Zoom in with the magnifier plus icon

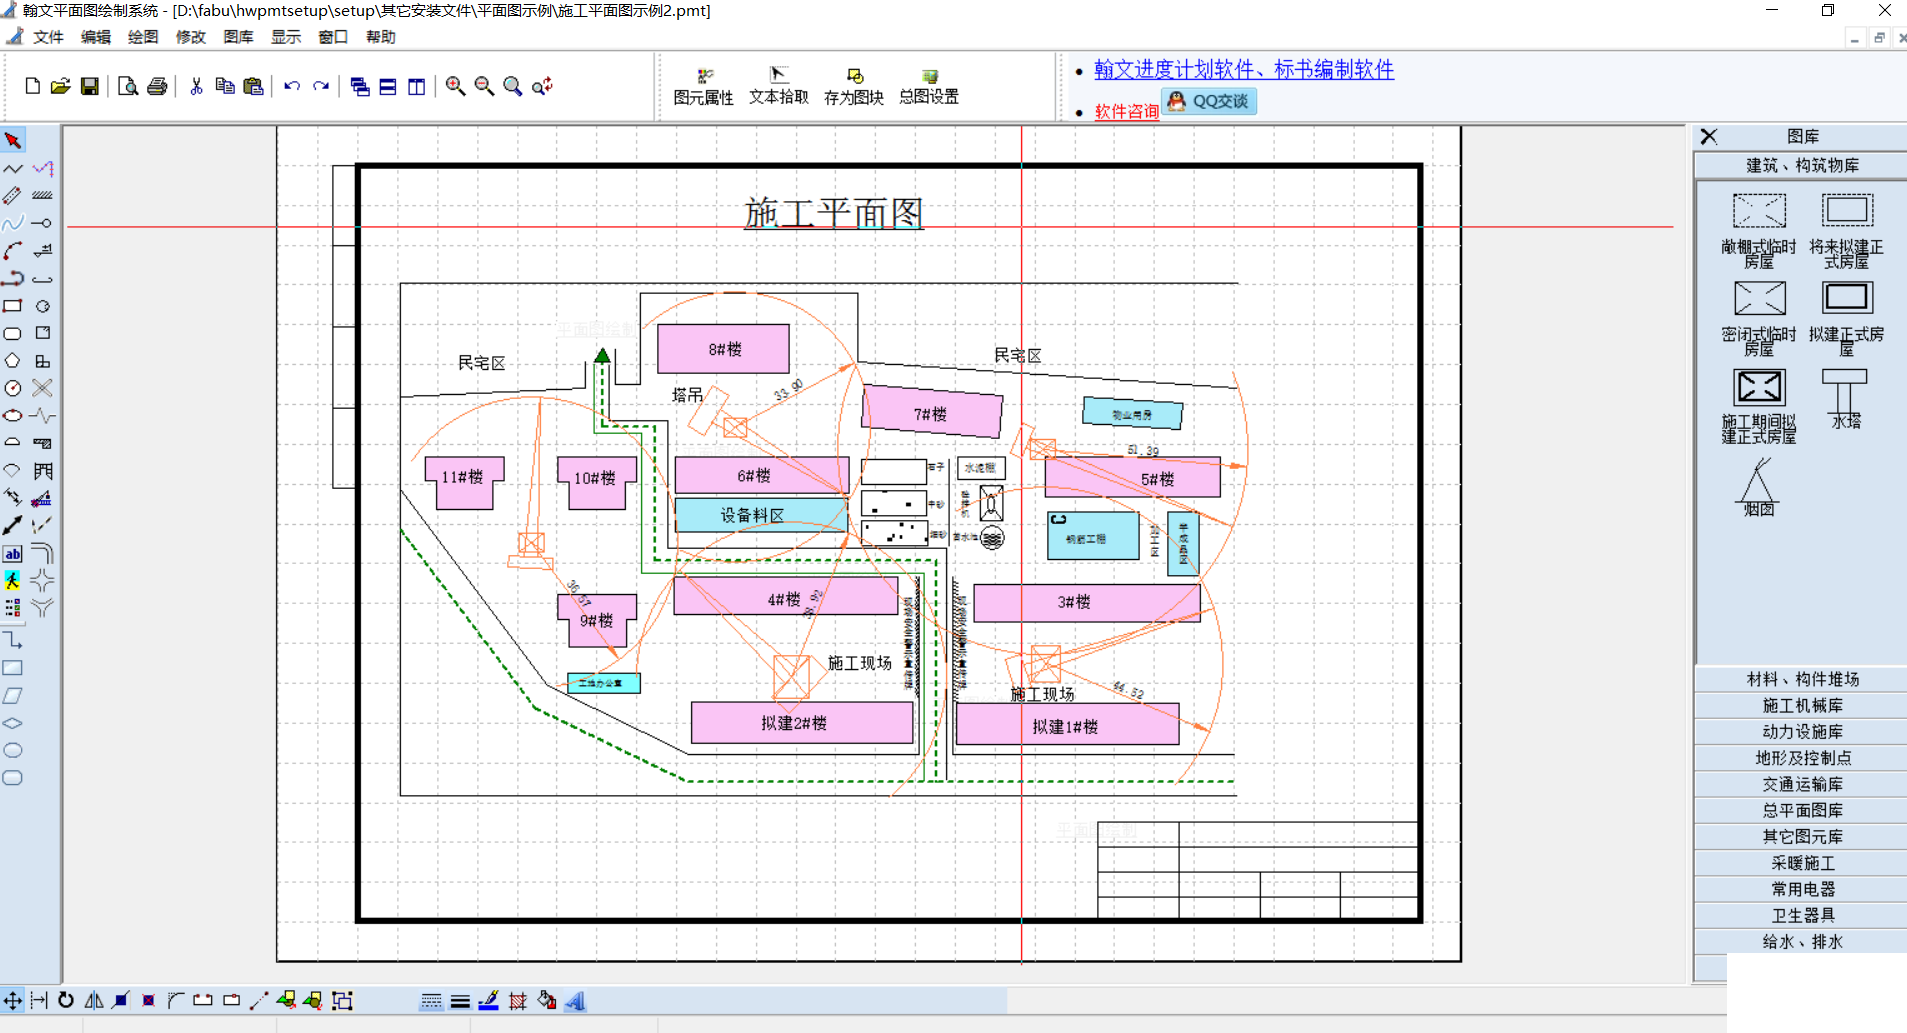click(455, 86)
